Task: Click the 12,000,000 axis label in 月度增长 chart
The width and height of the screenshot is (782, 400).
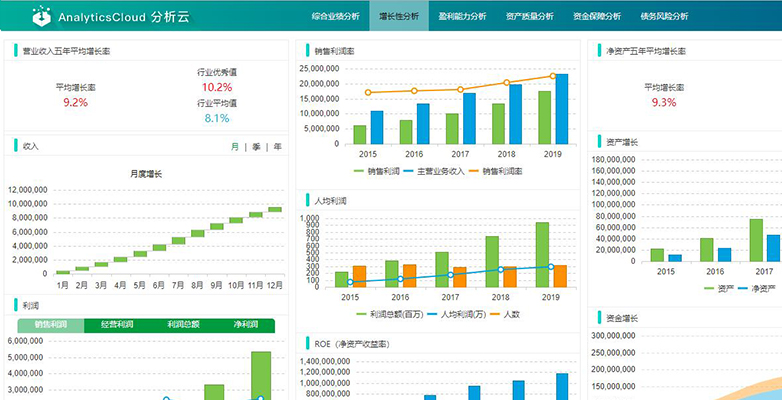Action: click(28, 190)
